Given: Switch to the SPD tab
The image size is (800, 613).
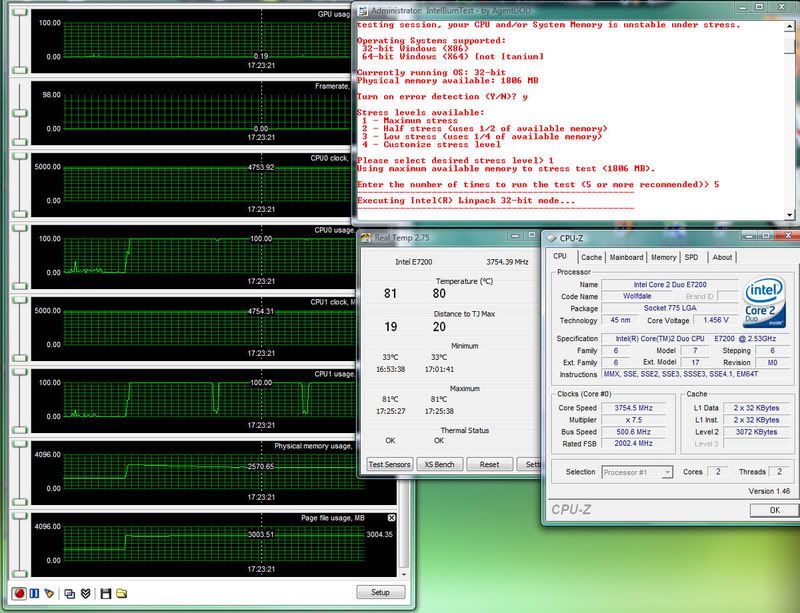Looking at the screenshot, I should click(x=691, y=257).
